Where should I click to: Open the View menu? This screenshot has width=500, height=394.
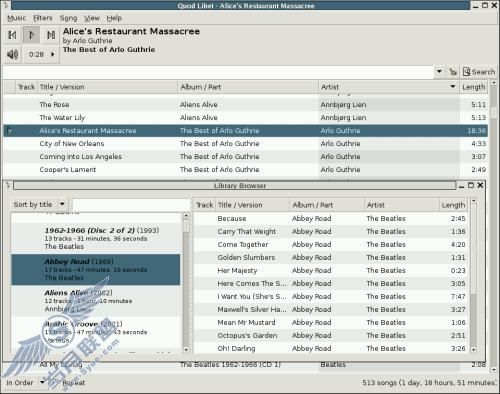coord(92,18)
